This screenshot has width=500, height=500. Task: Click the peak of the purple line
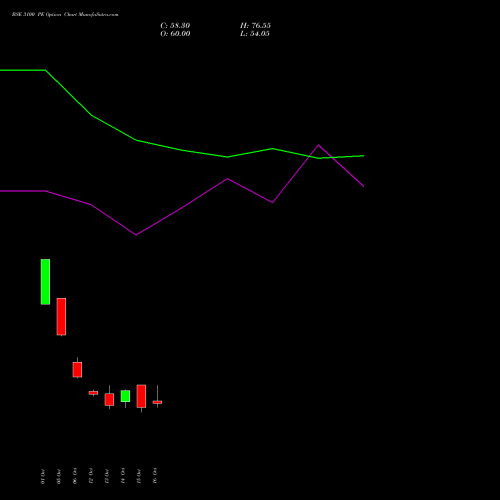[x=318, y=145]
